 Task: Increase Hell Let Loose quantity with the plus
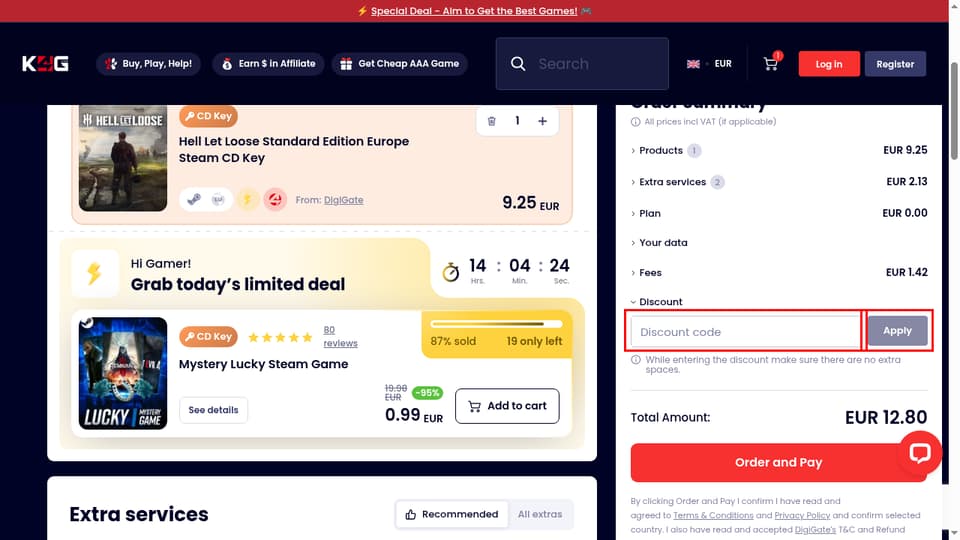542,121
